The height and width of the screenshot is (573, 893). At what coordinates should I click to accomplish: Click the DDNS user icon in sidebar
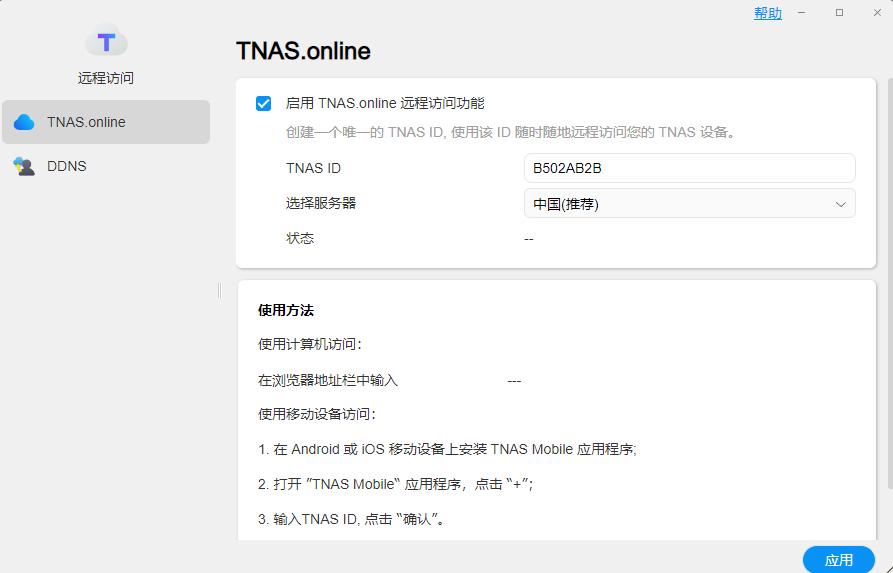pos(24,166)
